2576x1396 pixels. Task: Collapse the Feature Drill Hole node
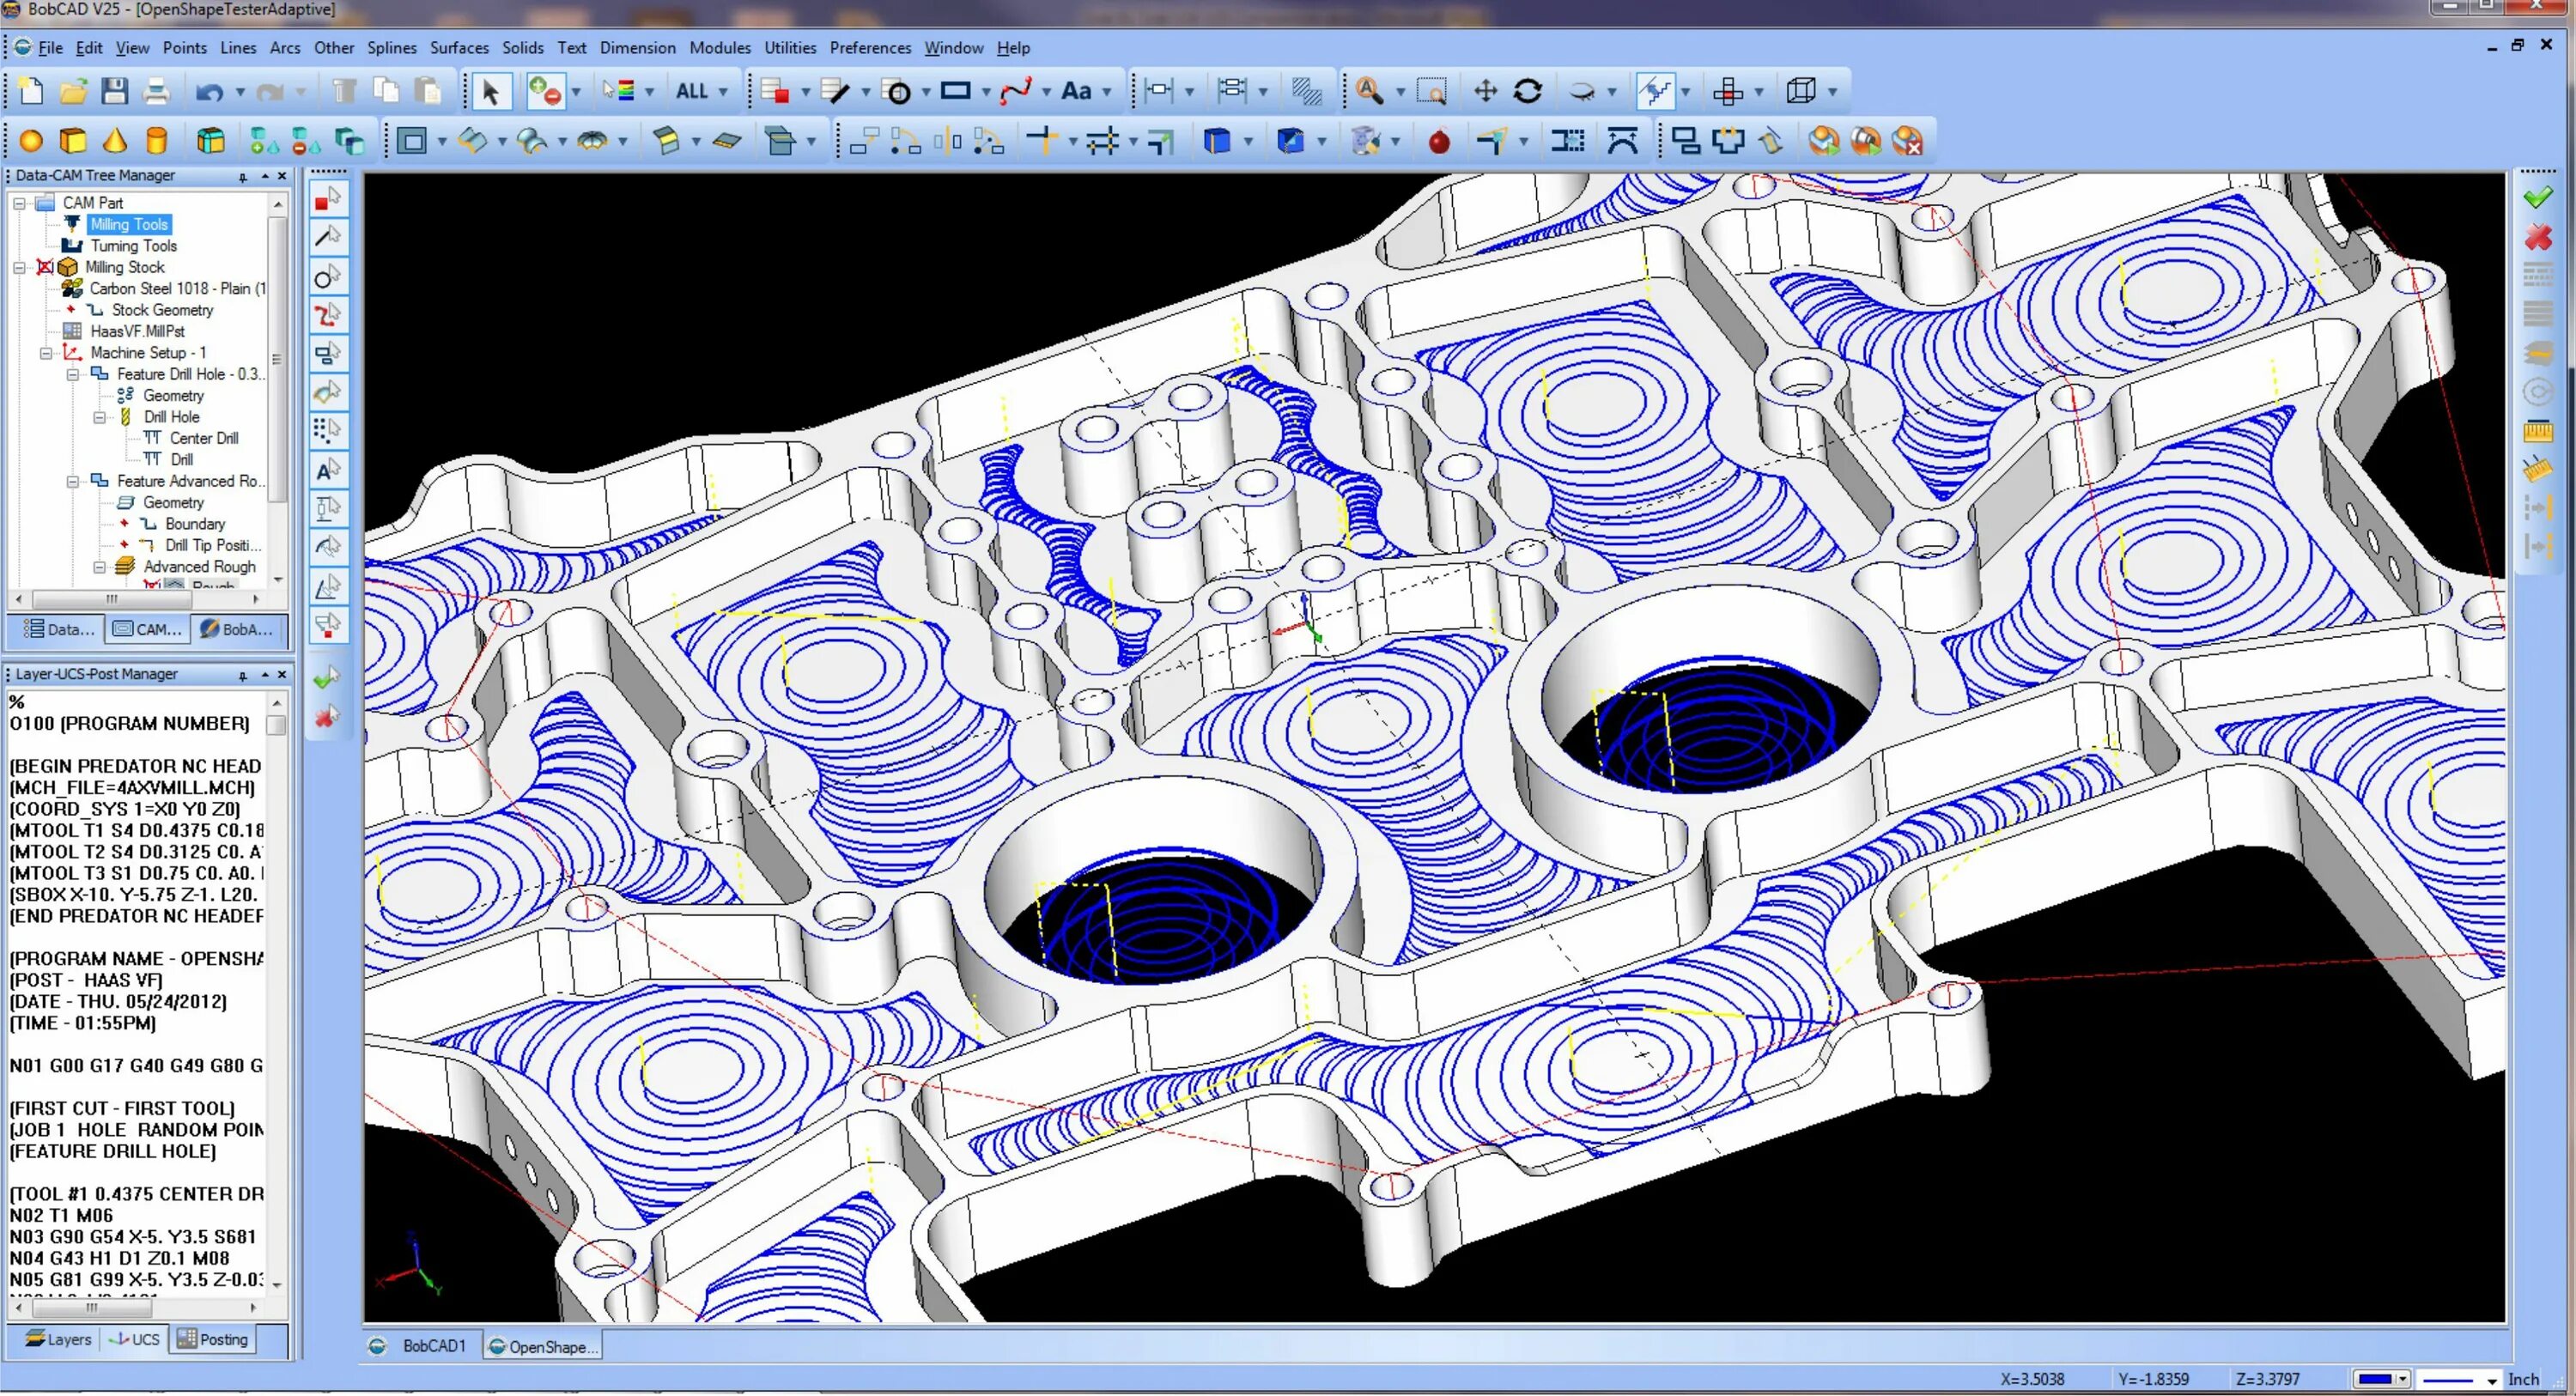click(x=73, y=374)
